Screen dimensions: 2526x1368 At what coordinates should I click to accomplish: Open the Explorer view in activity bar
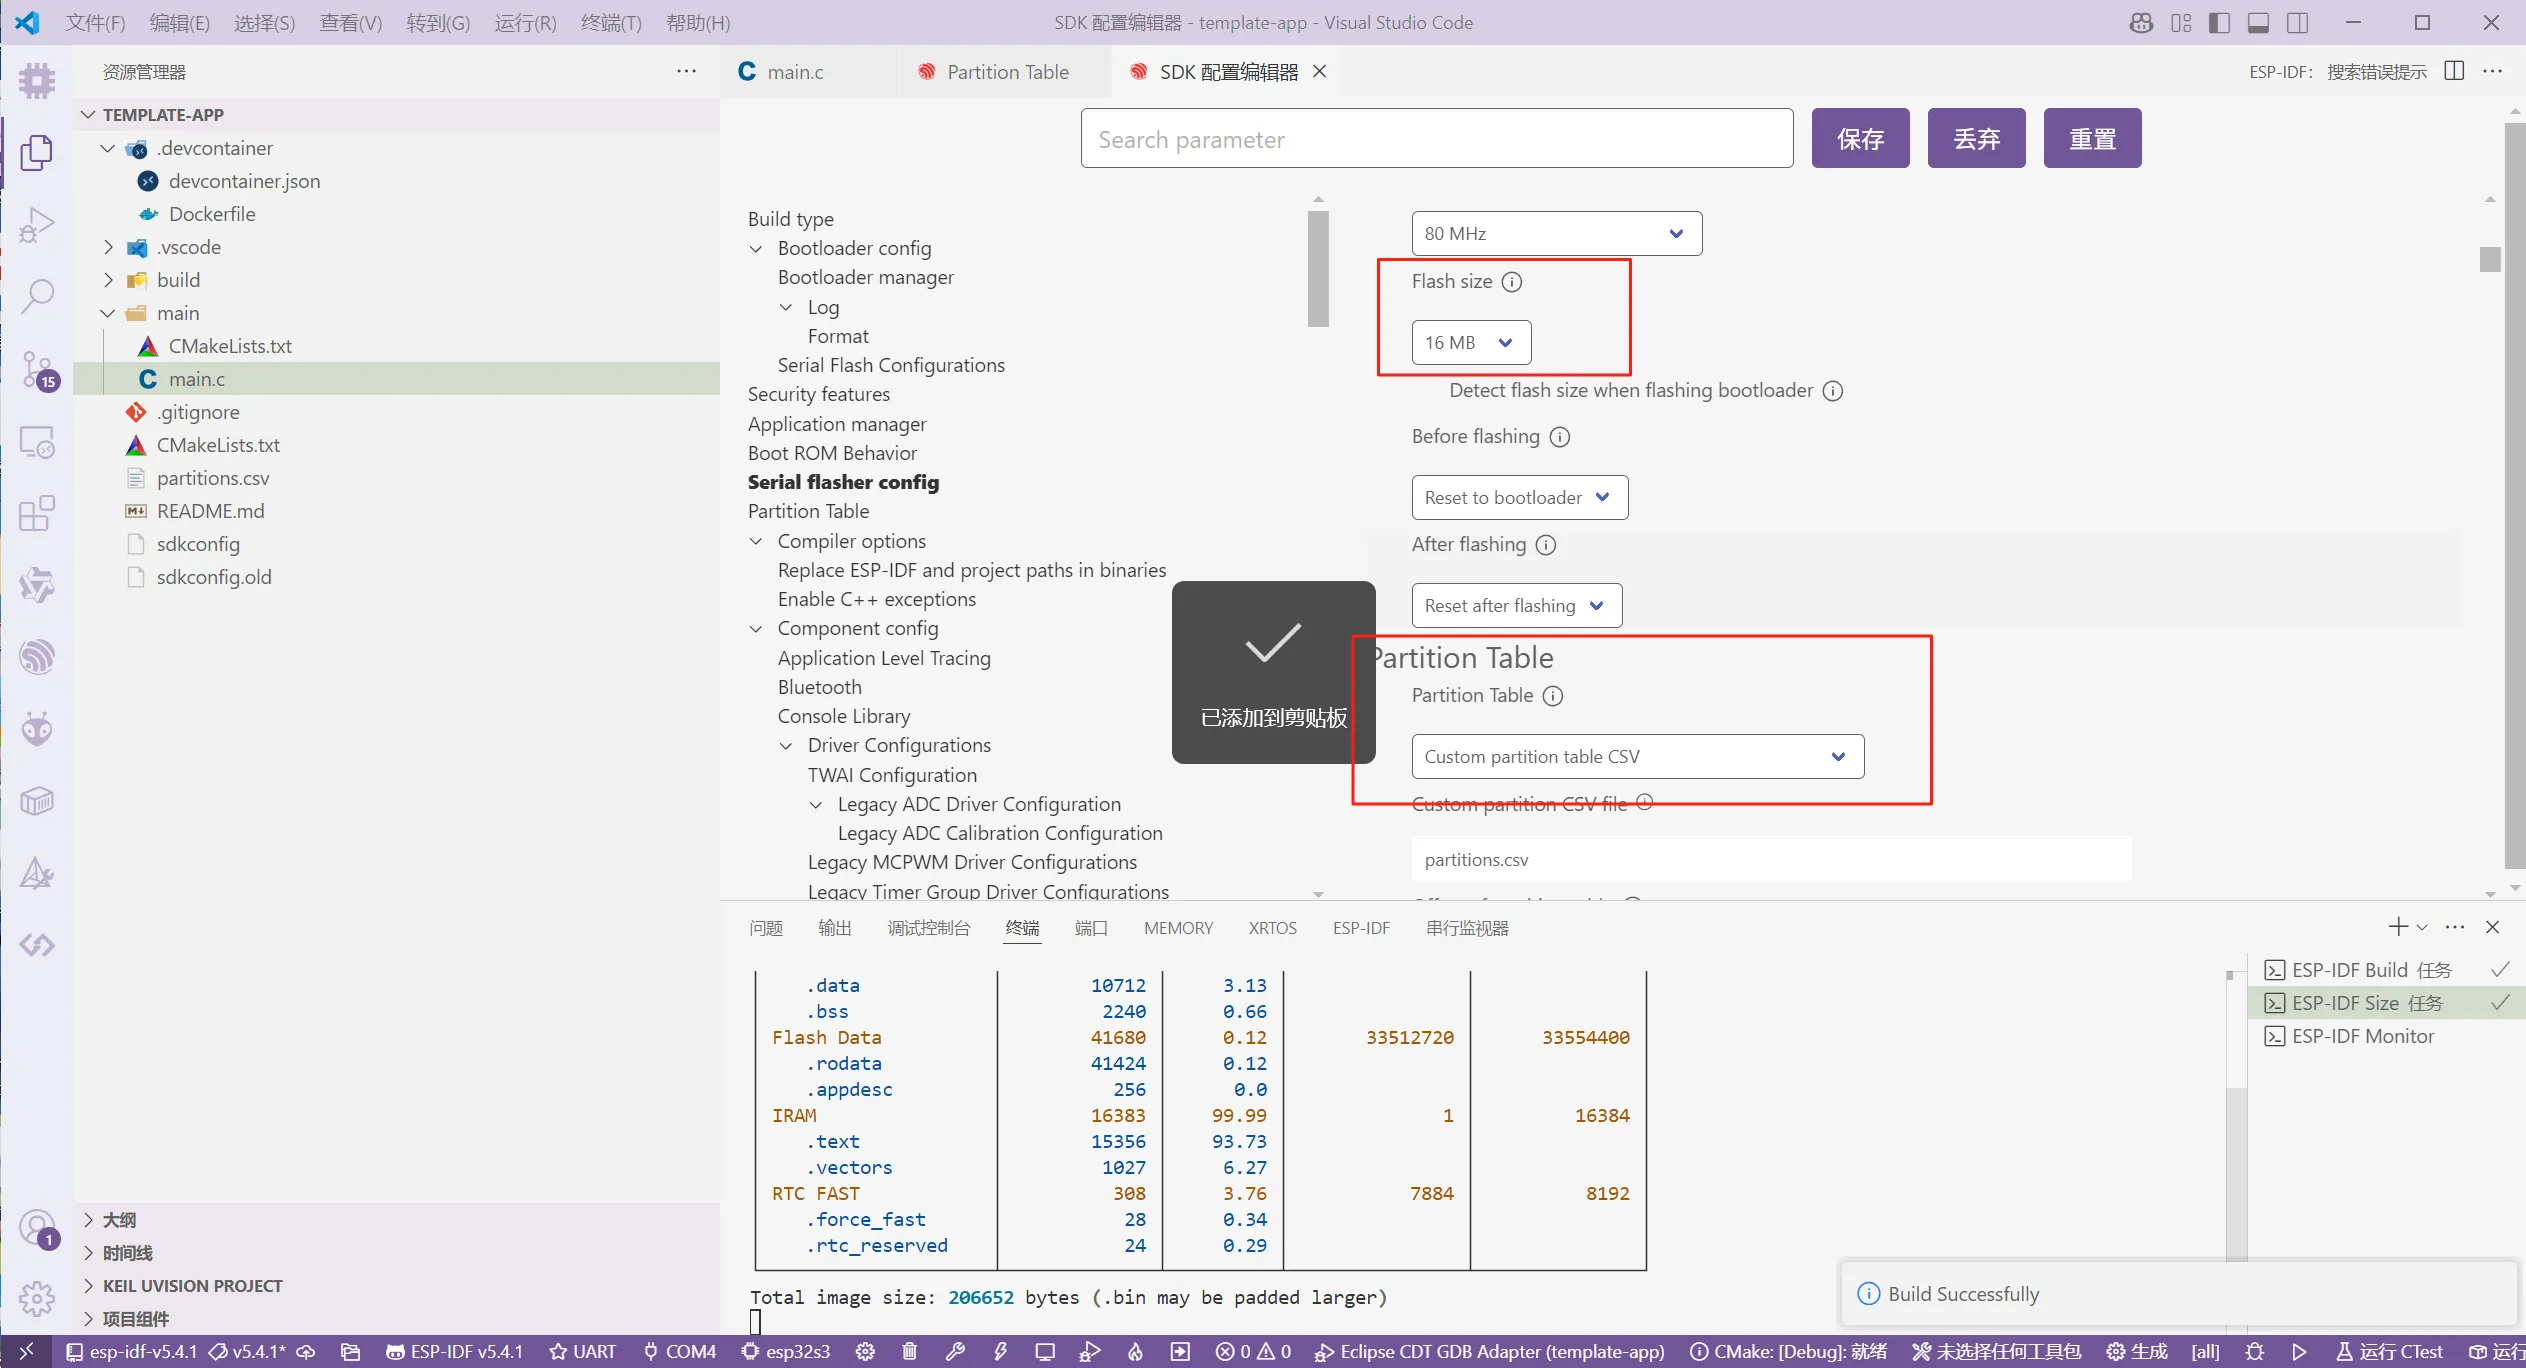pyautogui.click(x=37, y=153)
